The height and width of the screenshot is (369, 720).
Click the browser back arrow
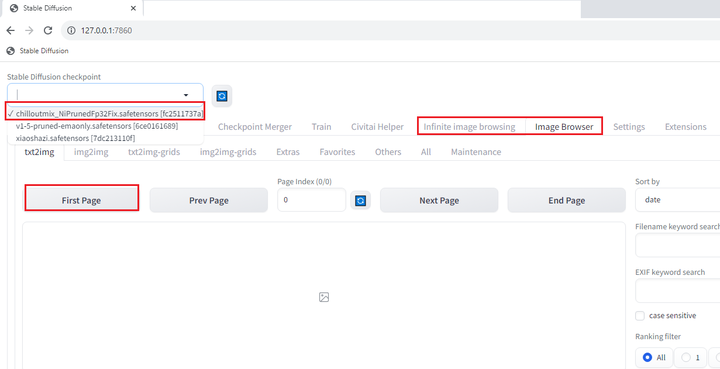(x=11, y=30)
